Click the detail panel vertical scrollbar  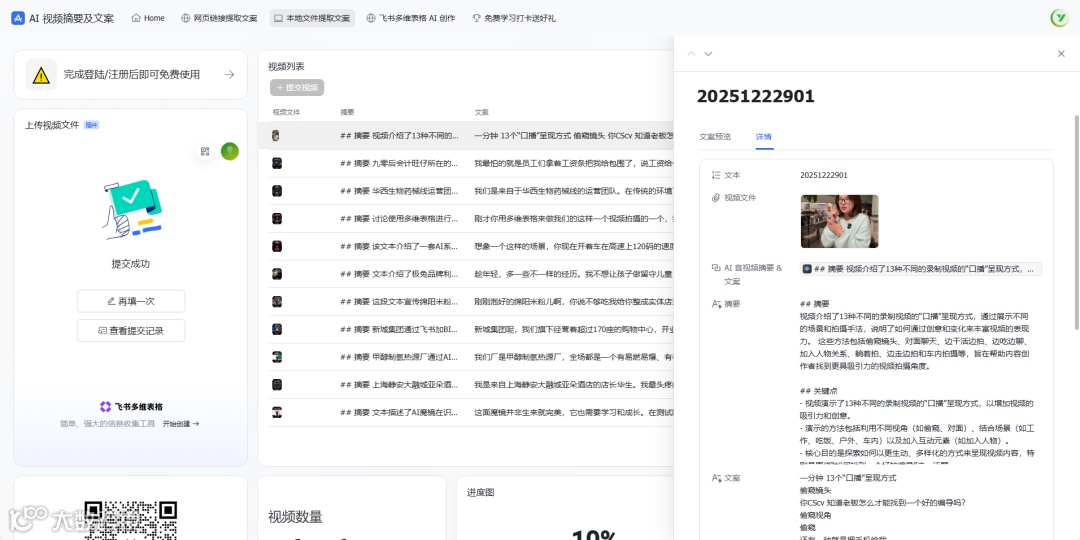(x=1075, y=220)
